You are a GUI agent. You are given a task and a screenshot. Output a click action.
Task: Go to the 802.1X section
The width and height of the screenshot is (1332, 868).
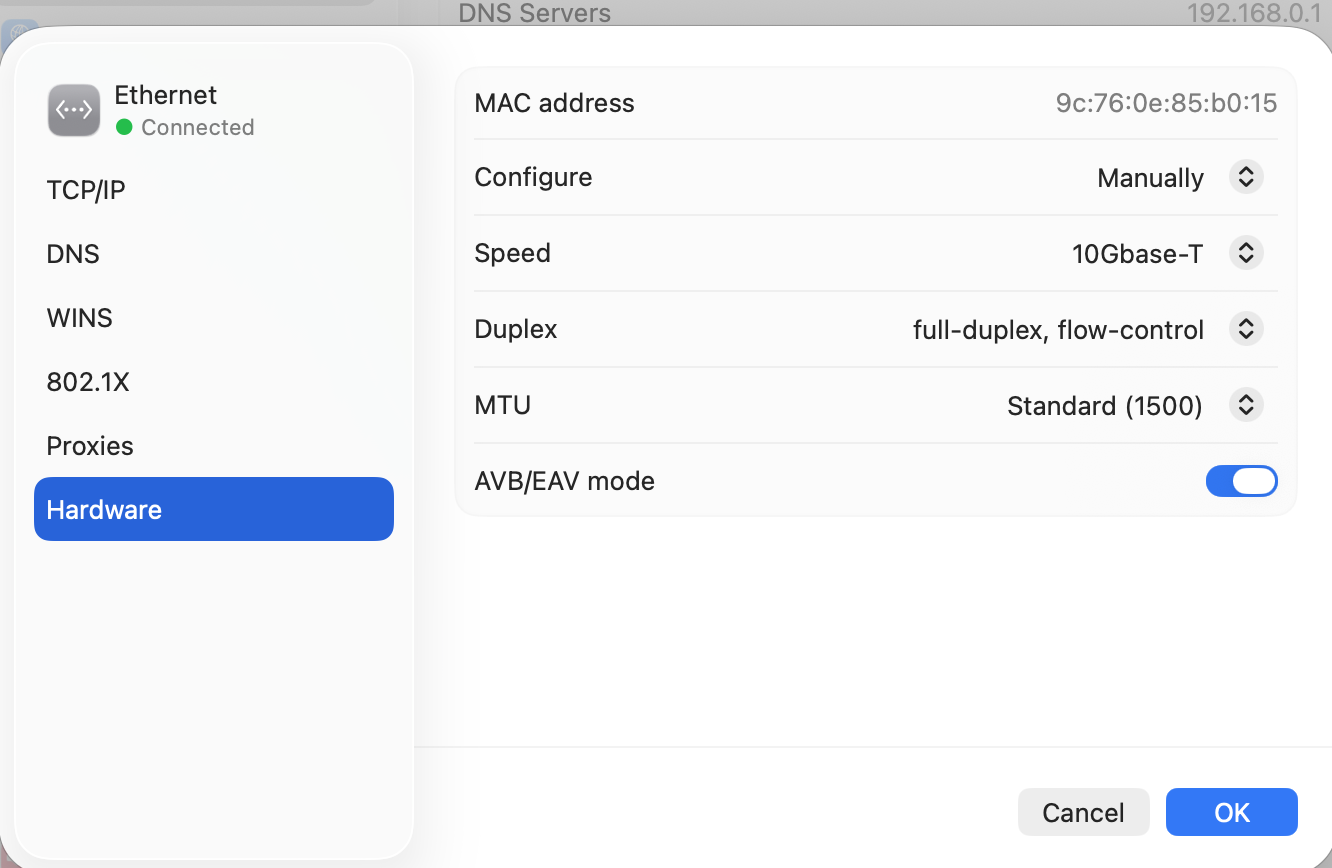[x=88, y=382]
